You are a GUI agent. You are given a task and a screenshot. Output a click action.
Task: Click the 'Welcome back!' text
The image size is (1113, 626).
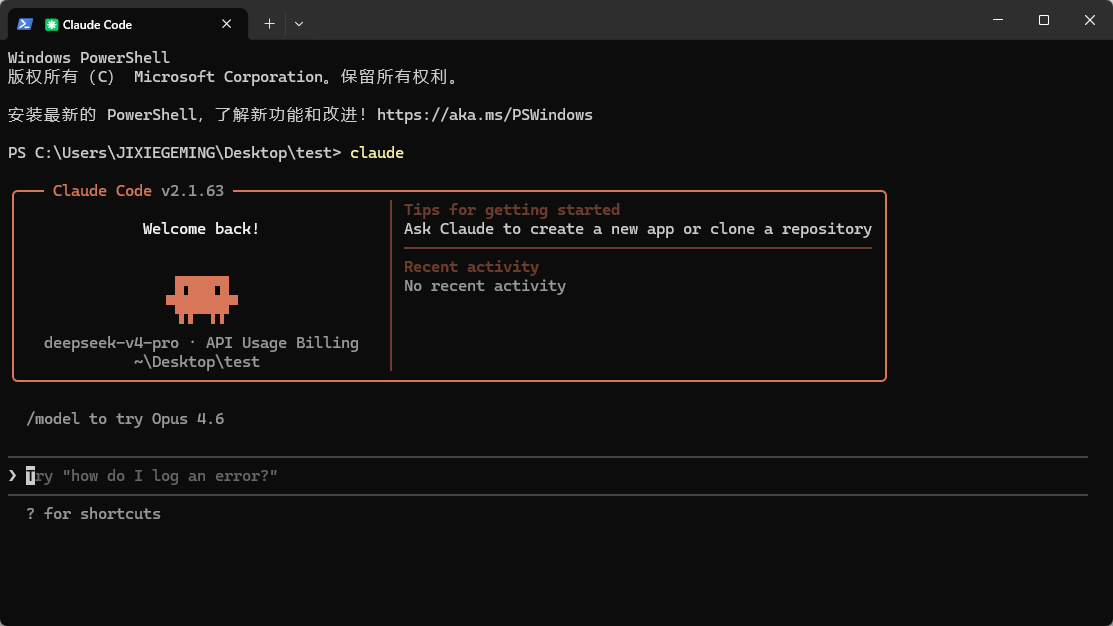pyautogui.click(x=201, y=229)
